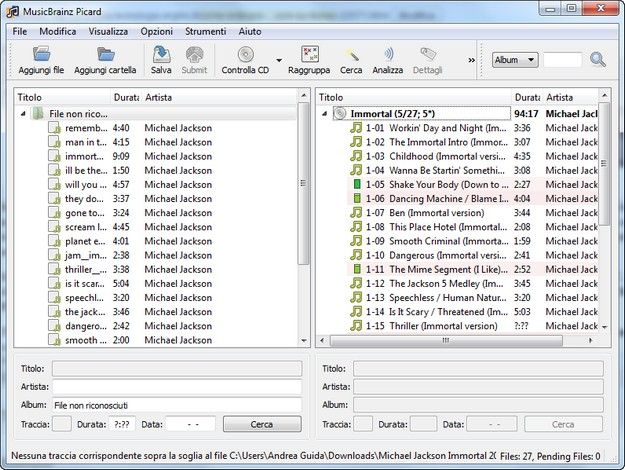The image size is (625, 470).
Task: Click folder icon of 'File non rico...'
Action: point(38,114)
